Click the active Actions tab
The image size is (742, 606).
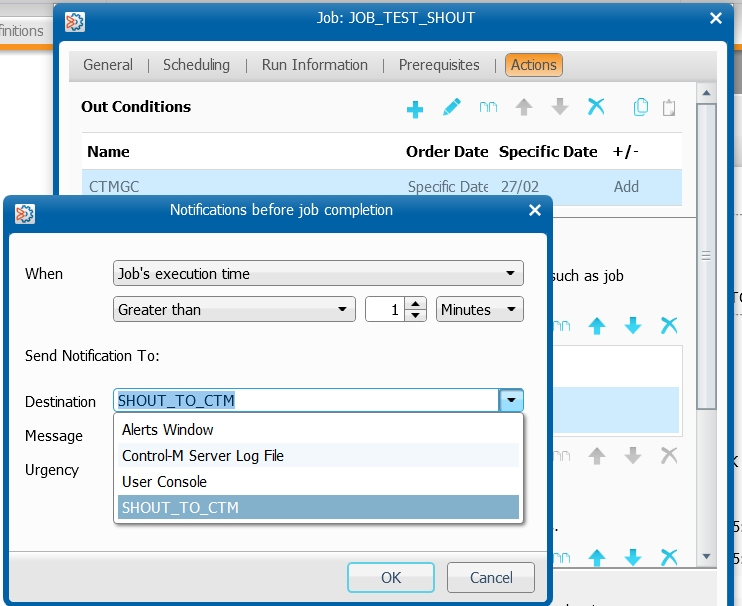(x=534, y=65)
